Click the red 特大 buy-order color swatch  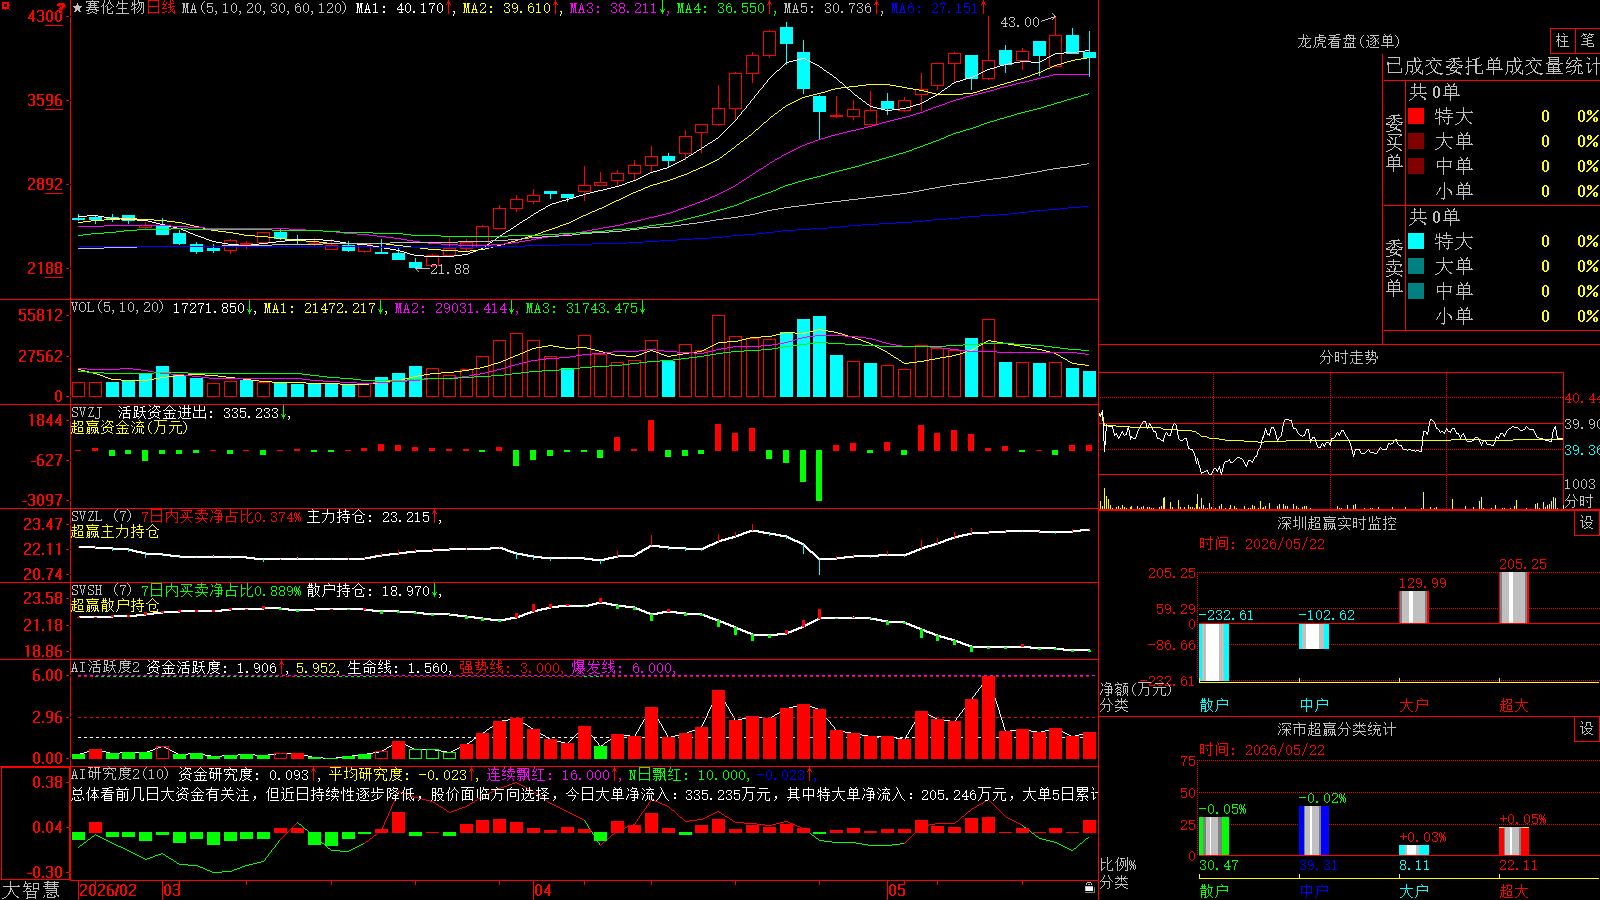pos(1416,116)
